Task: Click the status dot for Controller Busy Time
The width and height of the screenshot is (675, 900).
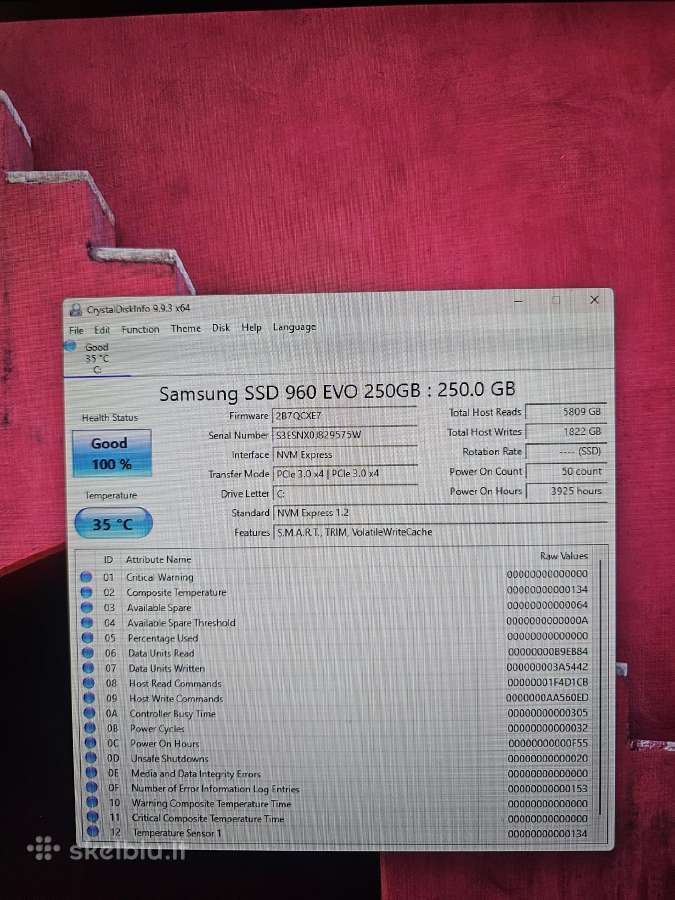Action: (89, 713)
